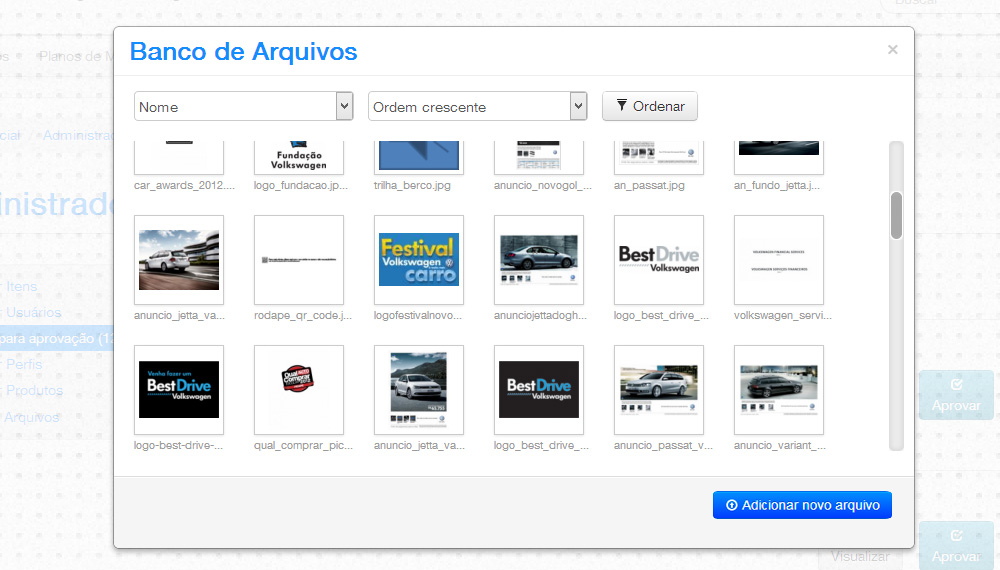Click the anuncio_novogol_ filename

(543, 186)
